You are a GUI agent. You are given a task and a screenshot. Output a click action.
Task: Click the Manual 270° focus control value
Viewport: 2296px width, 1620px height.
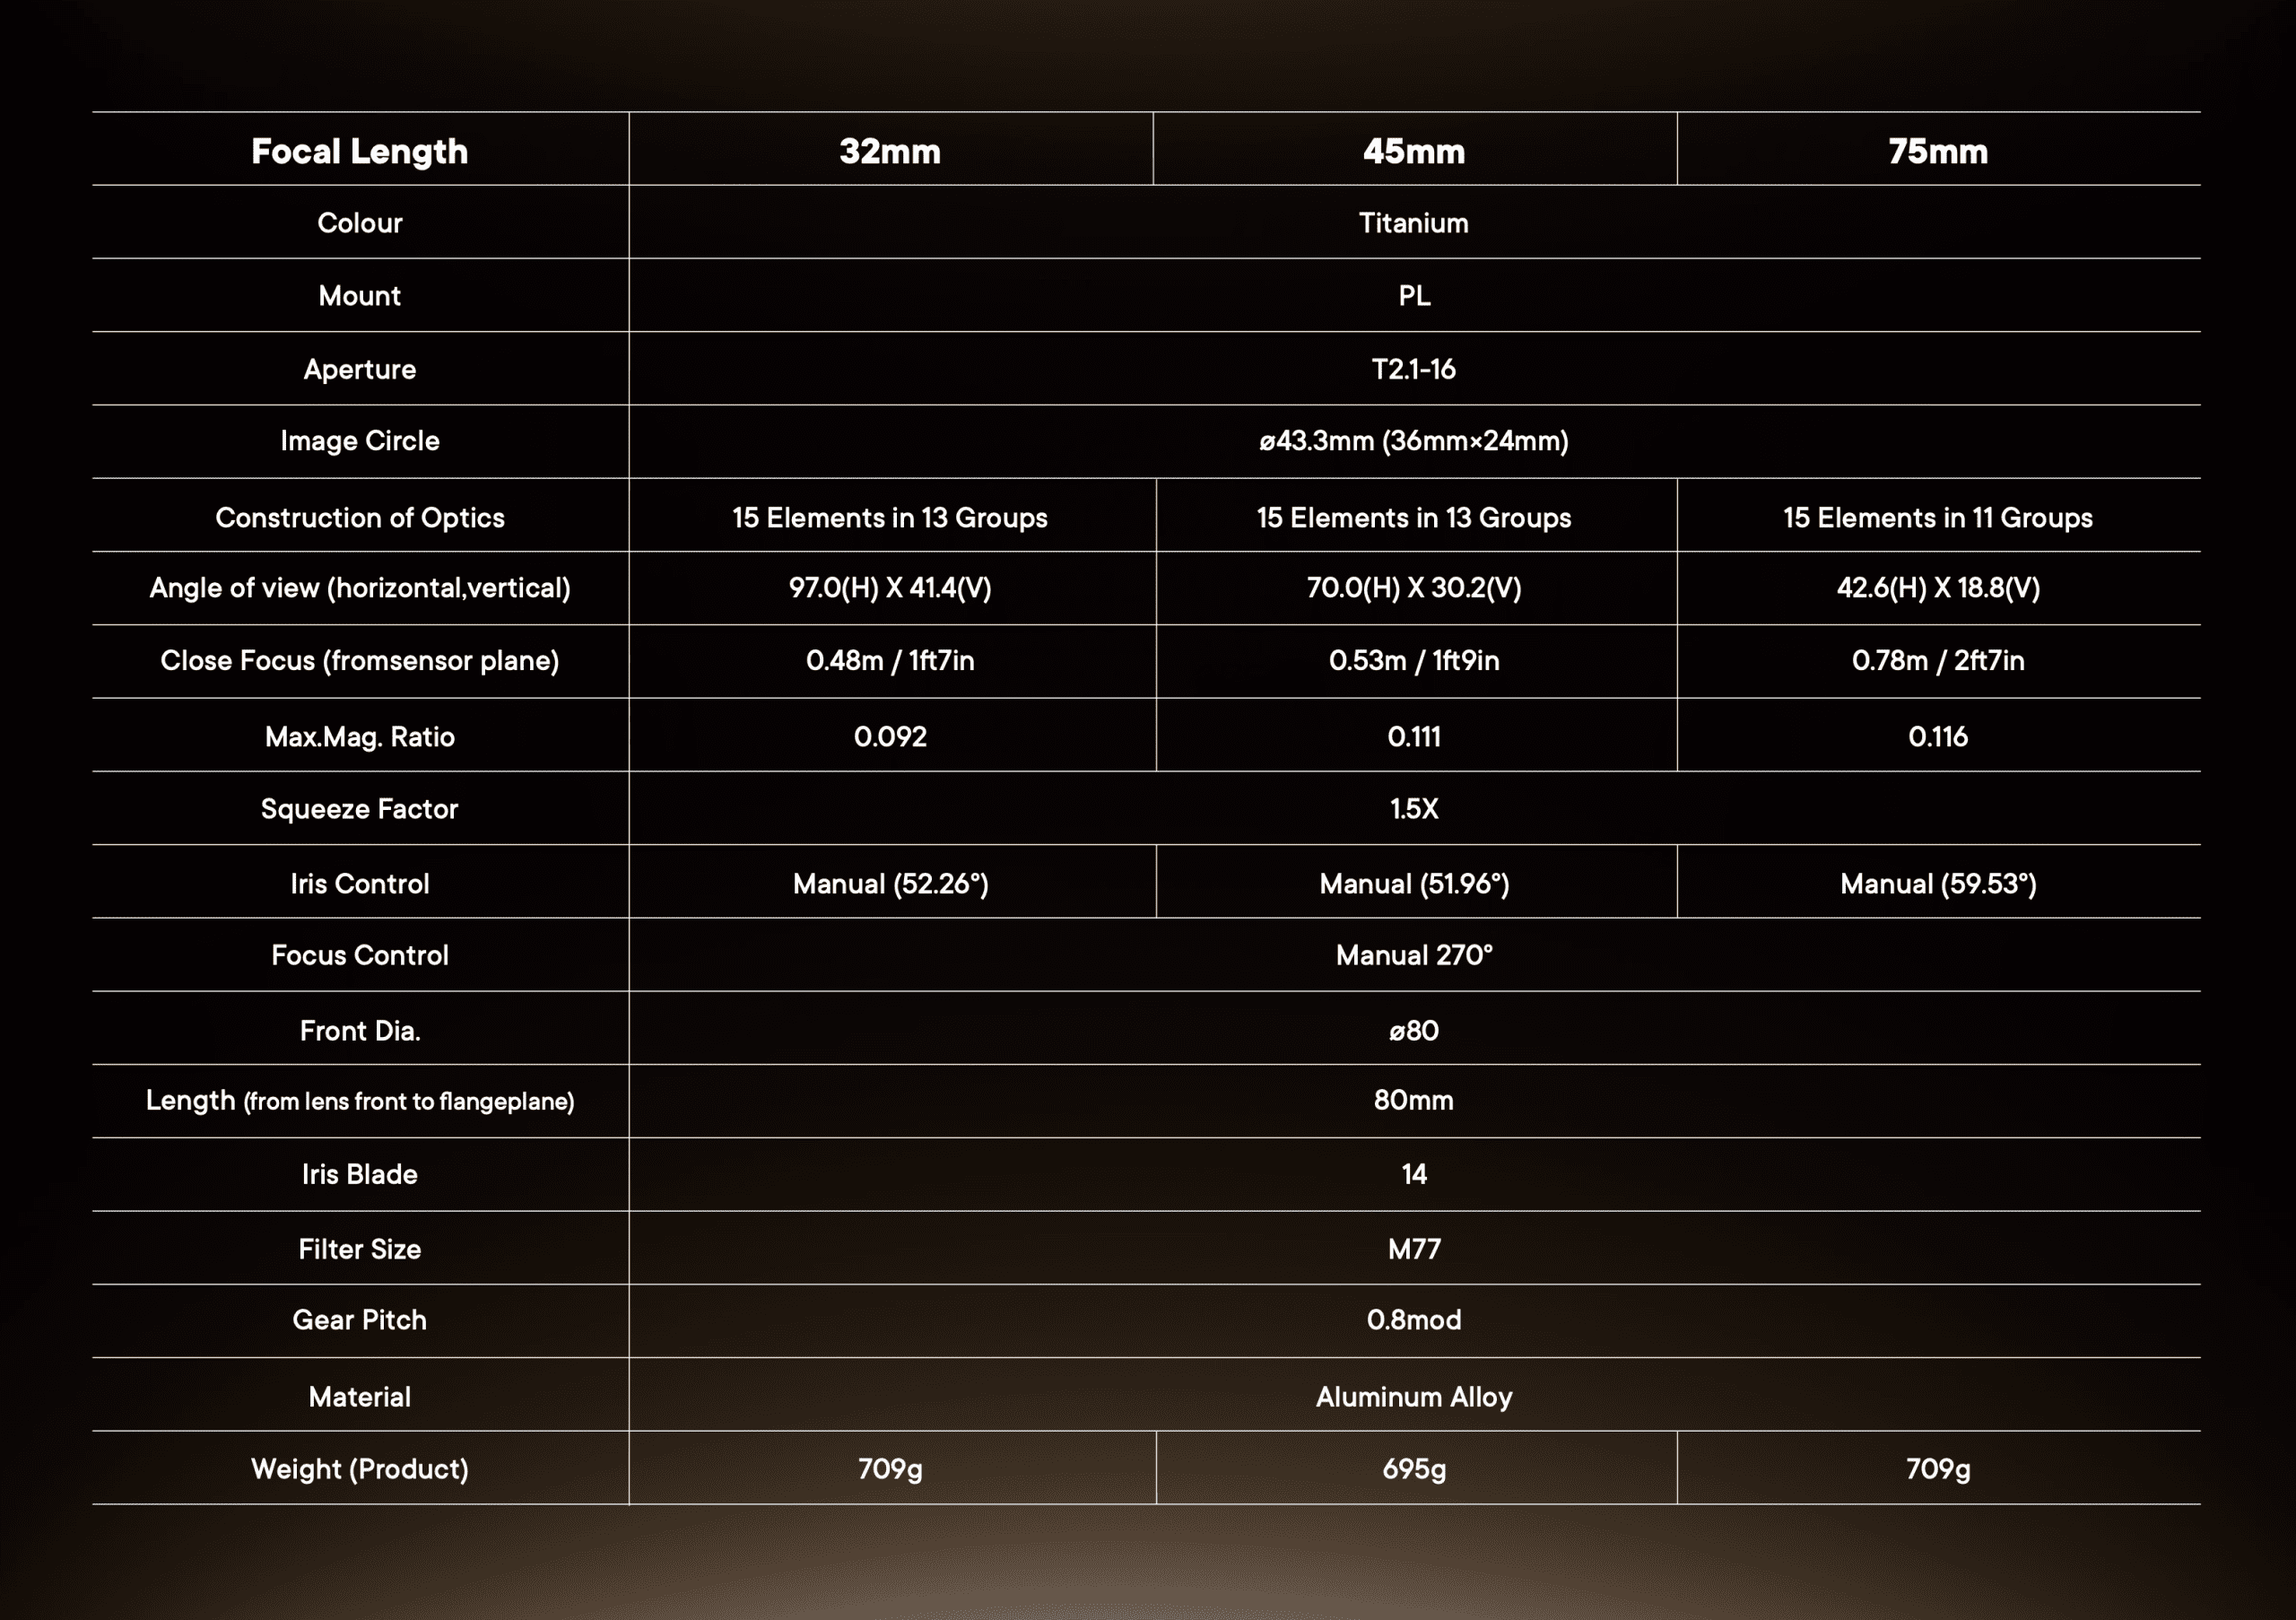[1413, 955]
